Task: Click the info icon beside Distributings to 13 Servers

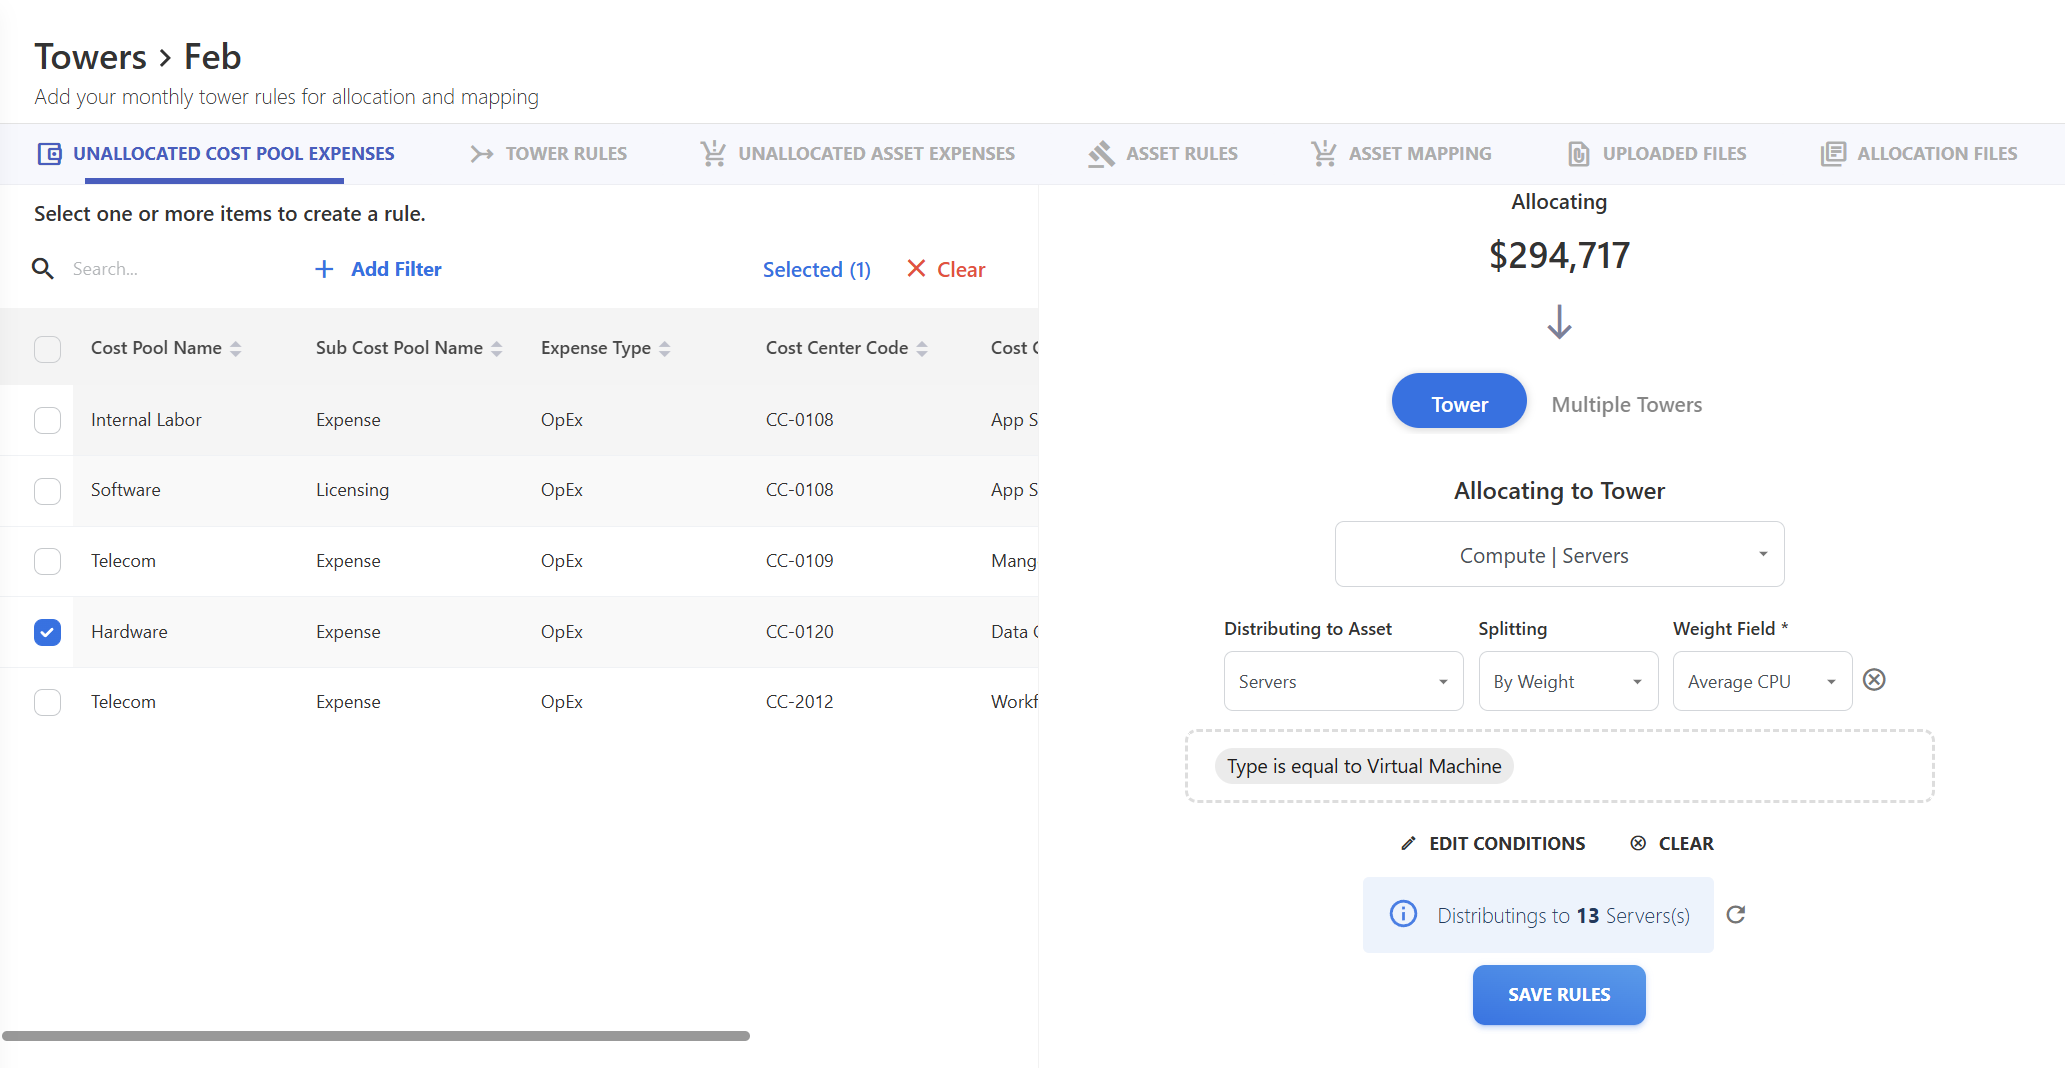Action: (1404, 914)
